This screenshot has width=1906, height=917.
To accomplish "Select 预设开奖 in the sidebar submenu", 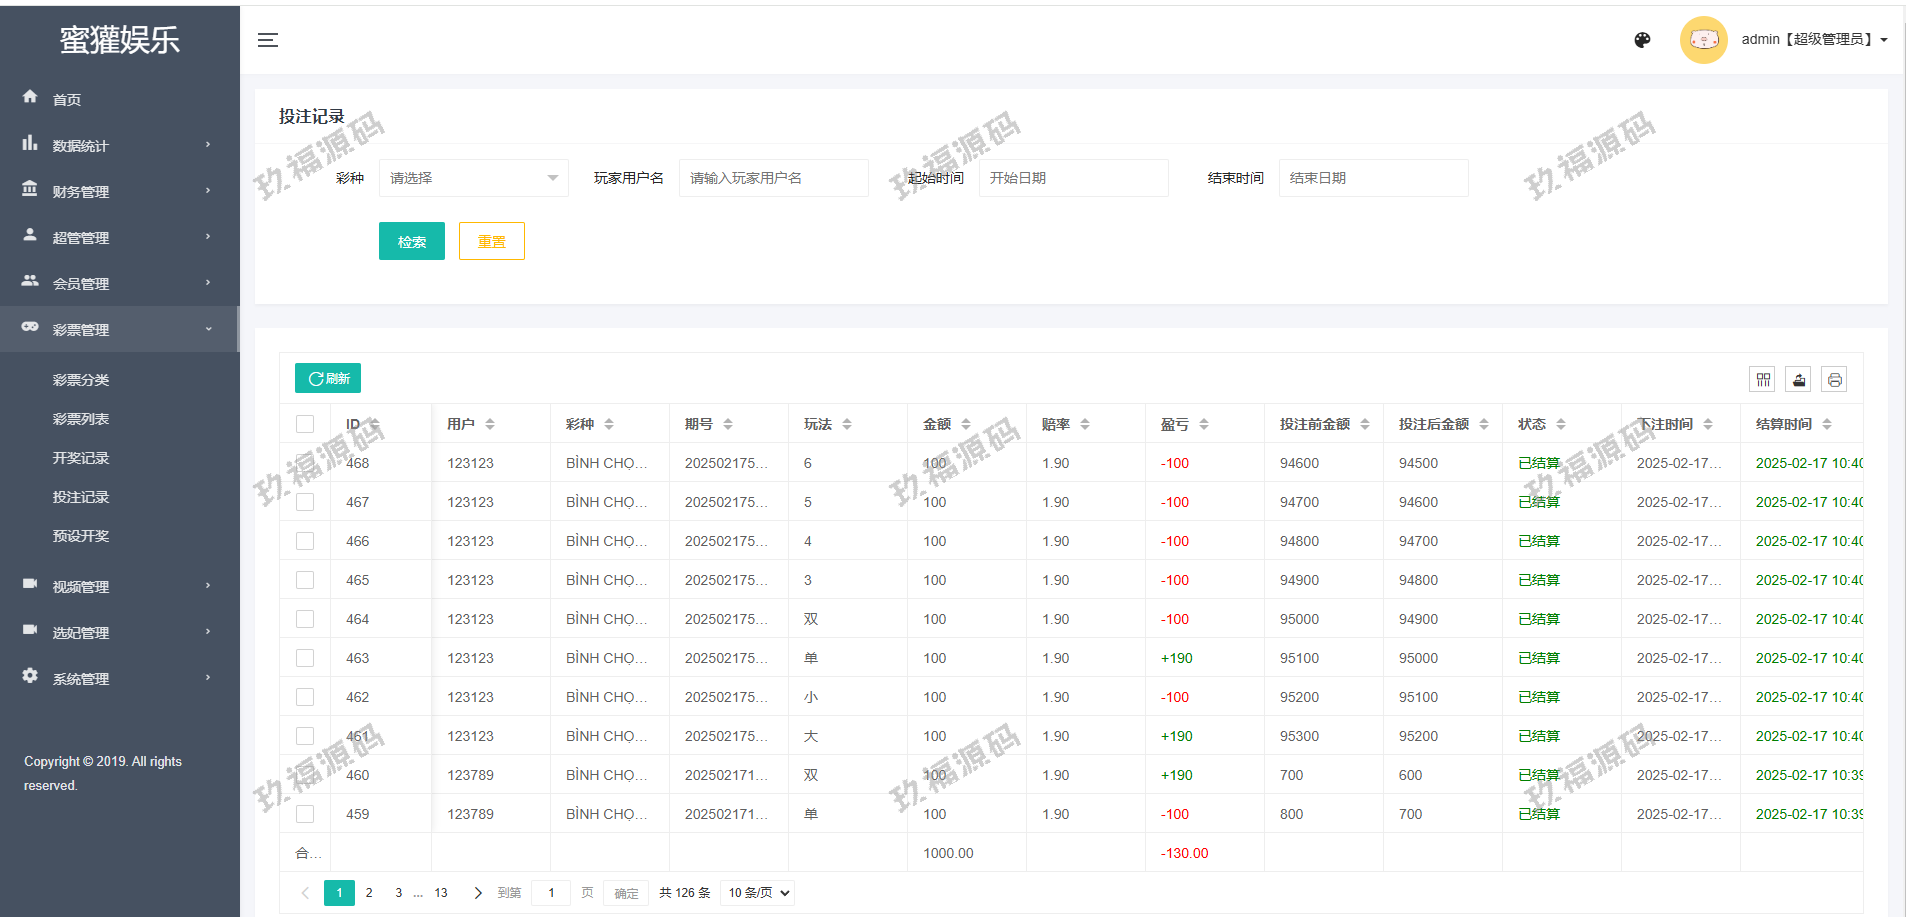I will (81, 536).
